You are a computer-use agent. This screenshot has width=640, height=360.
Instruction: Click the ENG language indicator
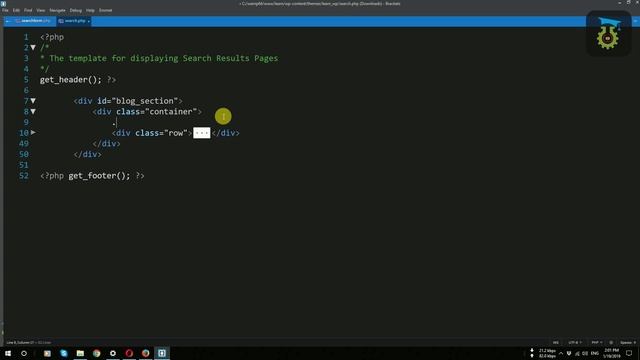point(595,353)
